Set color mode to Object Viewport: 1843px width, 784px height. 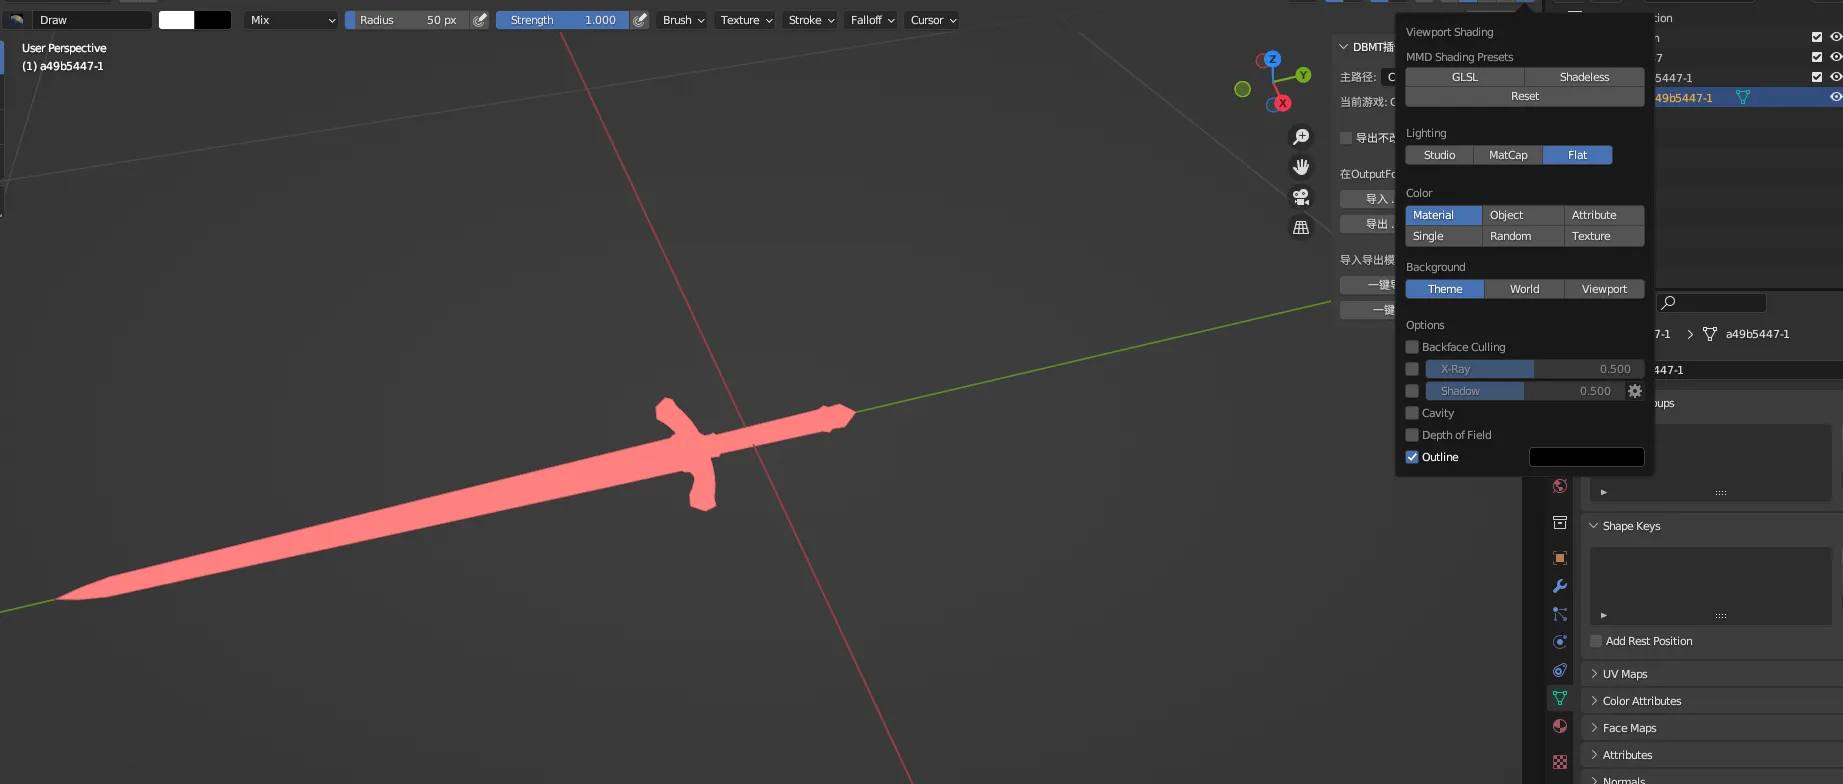pos(1523,215)
